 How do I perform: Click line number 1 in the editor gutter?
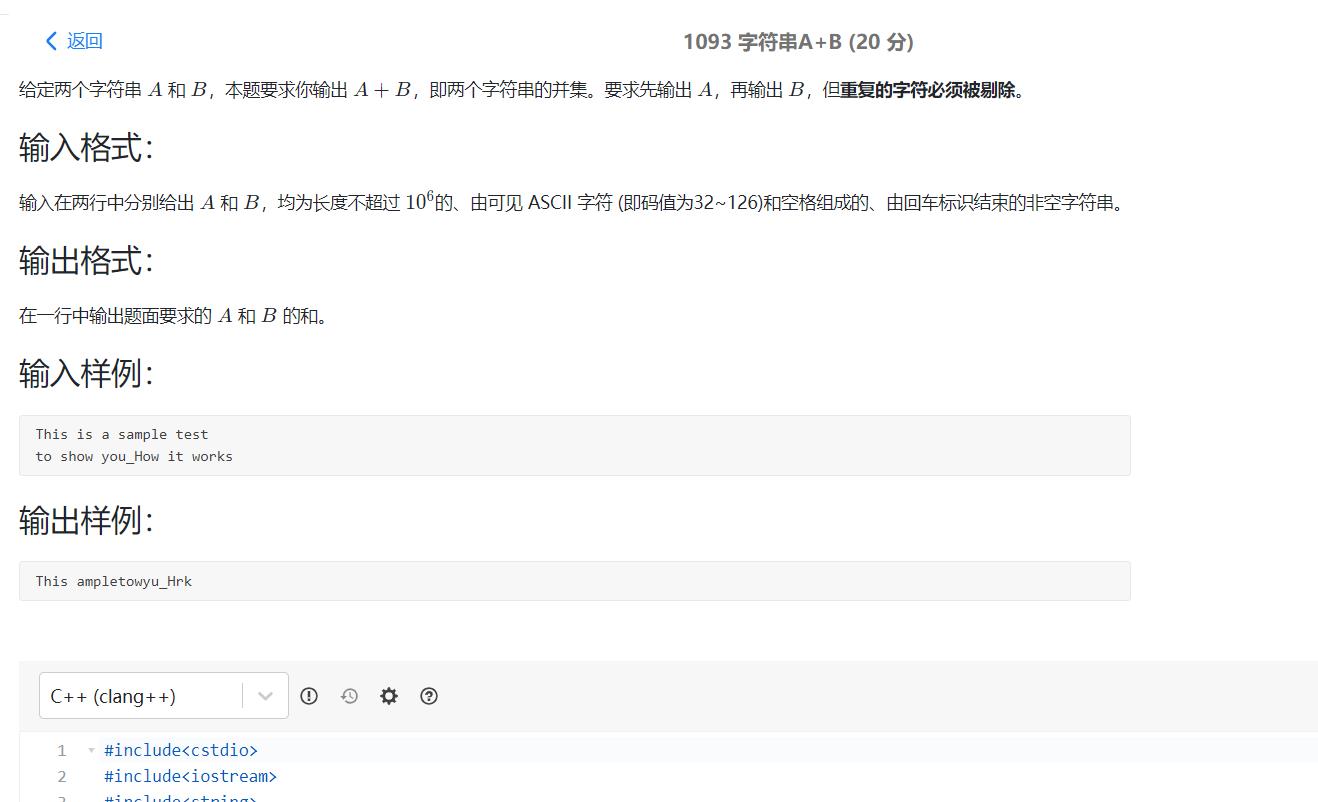pyautogui.click(x=61, y=750)
